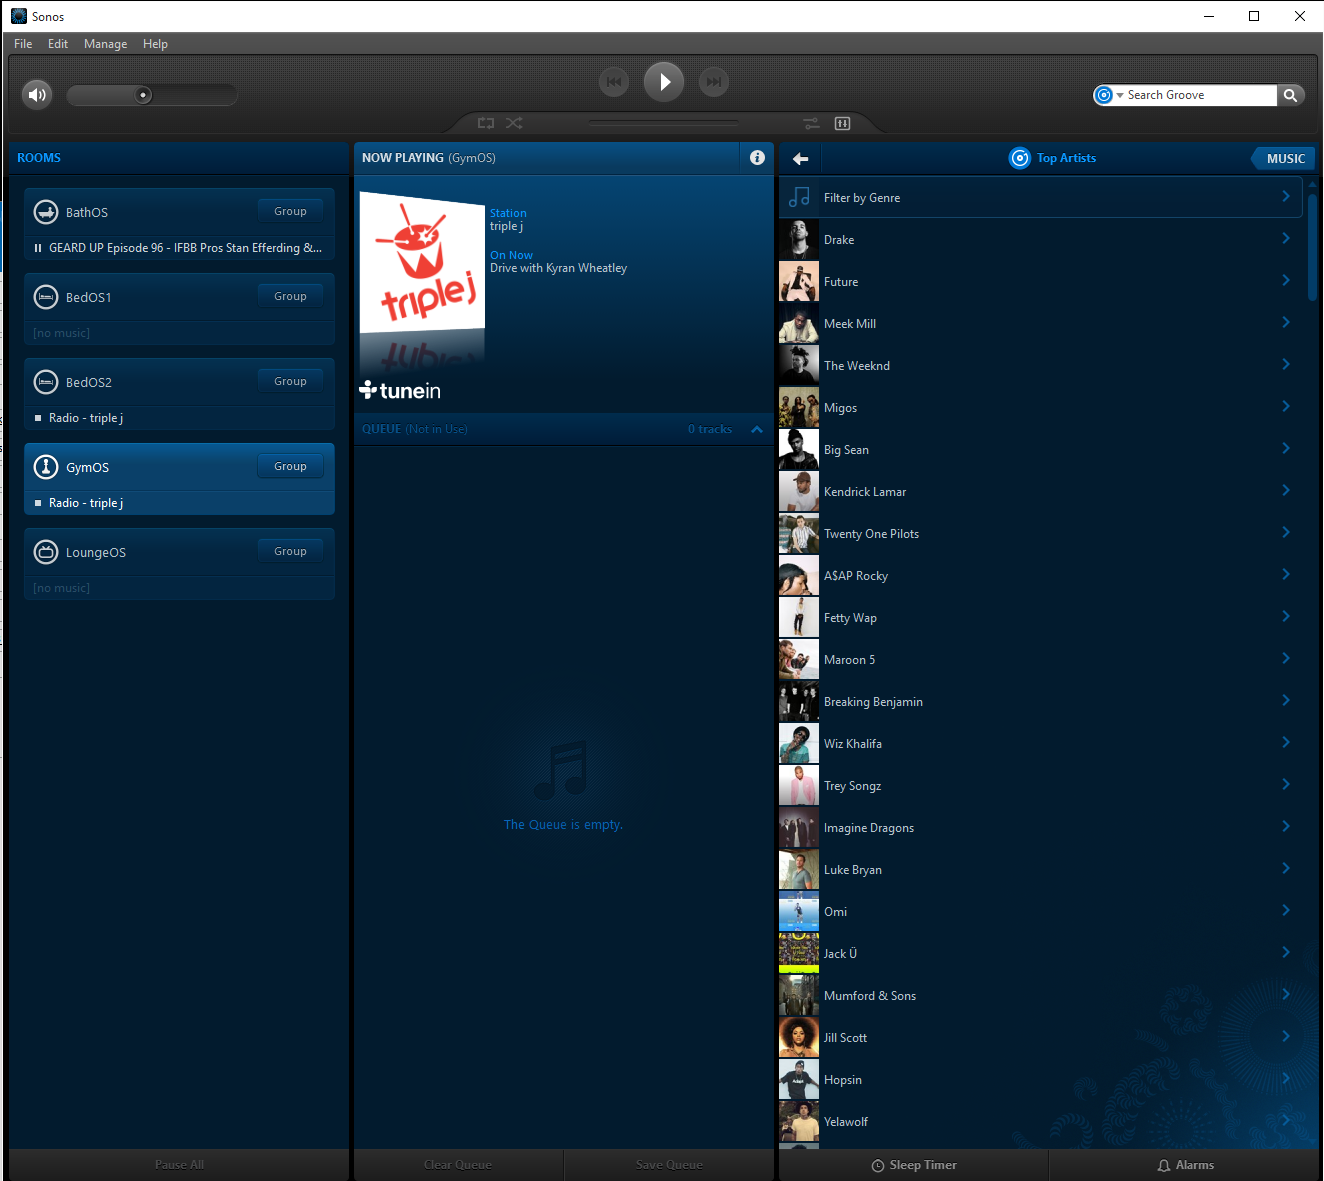
Task: Toggle repeat mode
Action: click(486, 123)
